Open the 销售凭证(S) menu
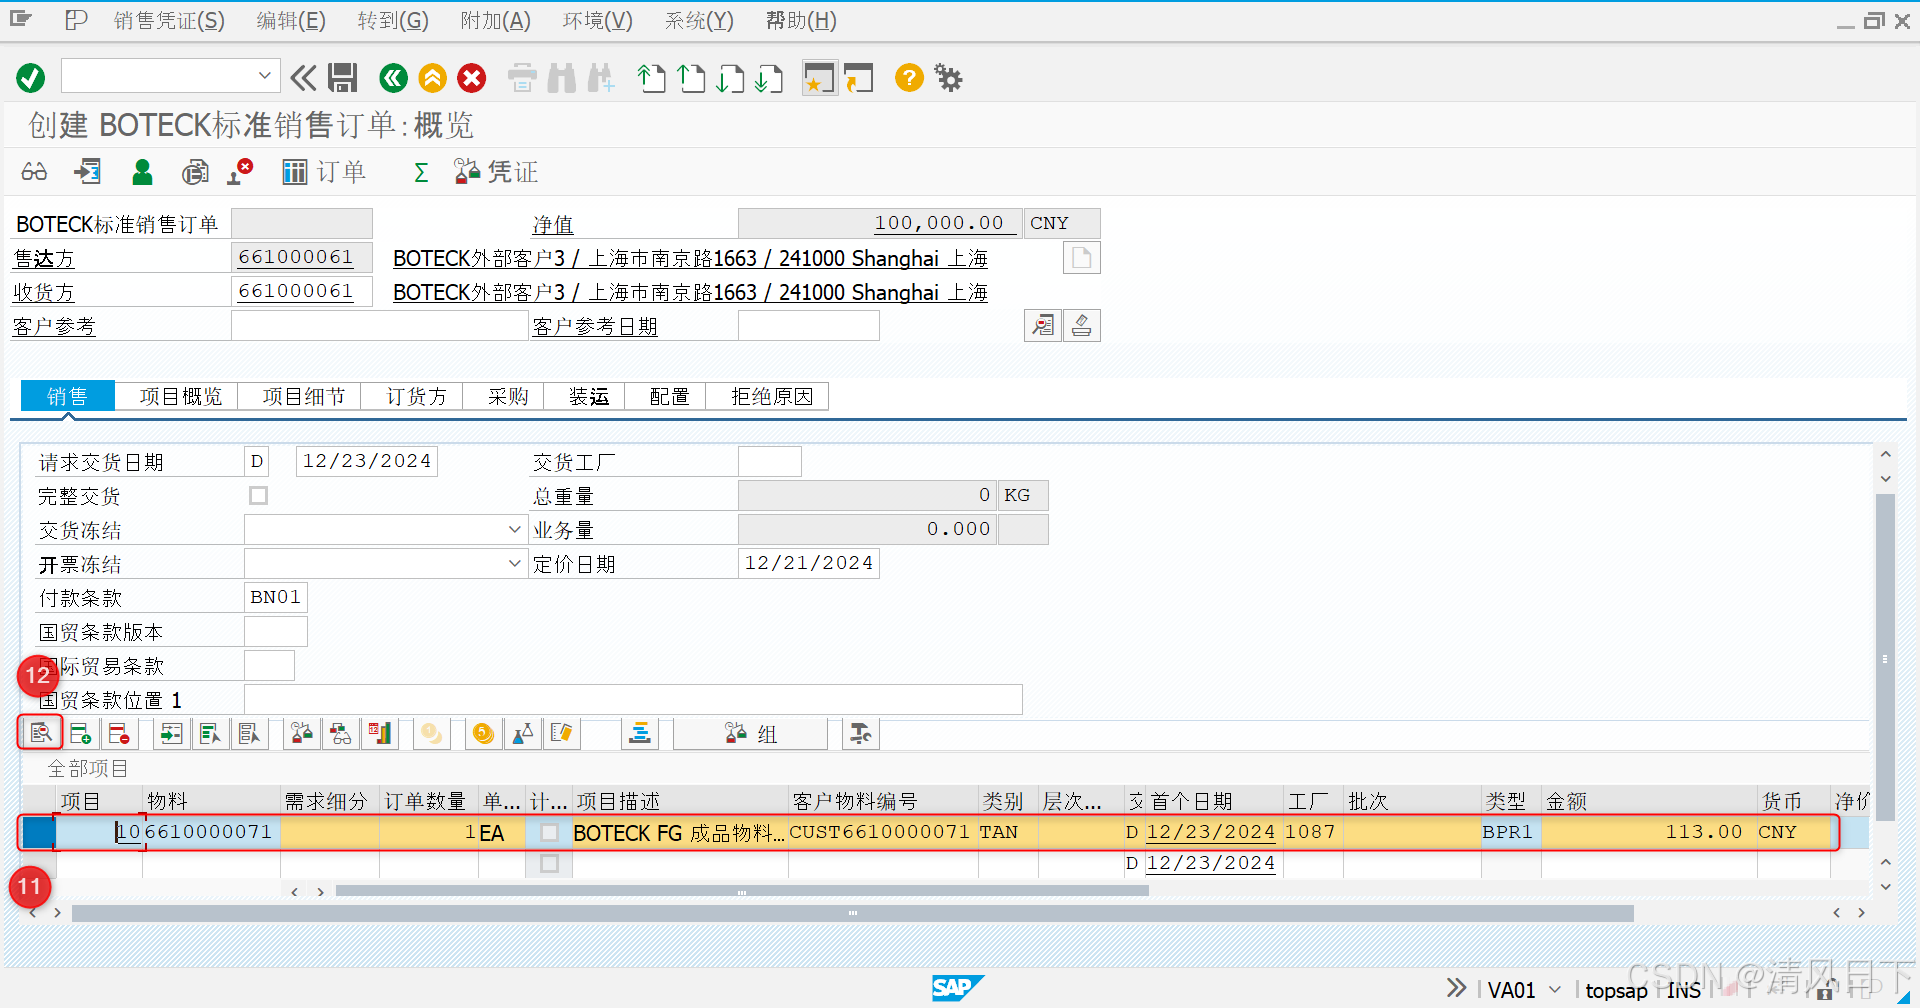Image resolution: width=1920 pixels, height=1008 pixels. (x=169, y=20)
